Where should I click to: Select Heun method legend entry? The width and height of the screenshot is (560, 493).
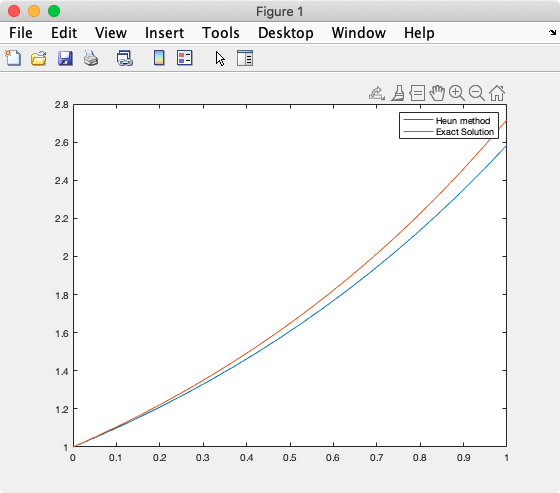pos(463,121)
